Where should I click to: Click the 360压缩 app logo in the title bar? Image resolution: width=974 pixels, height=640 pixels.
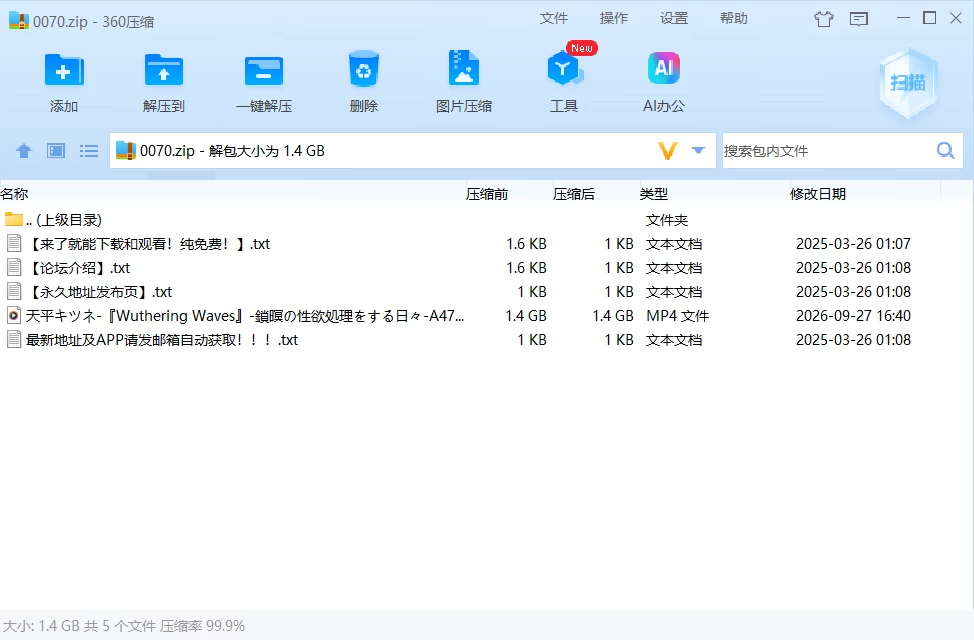19,21
